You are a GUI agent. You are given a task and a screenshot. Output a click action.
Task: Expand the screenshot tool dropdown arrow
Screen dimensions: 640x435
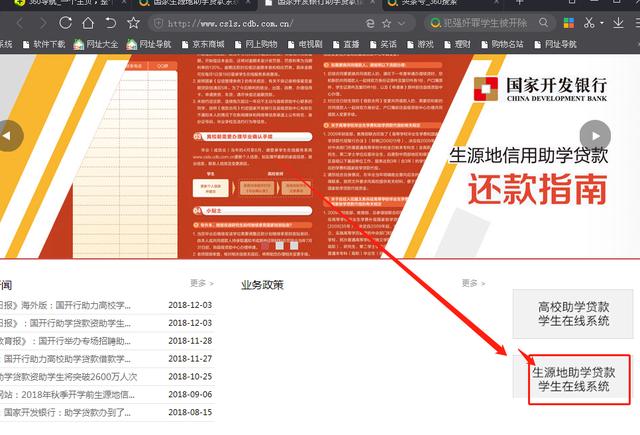[602, 23]
